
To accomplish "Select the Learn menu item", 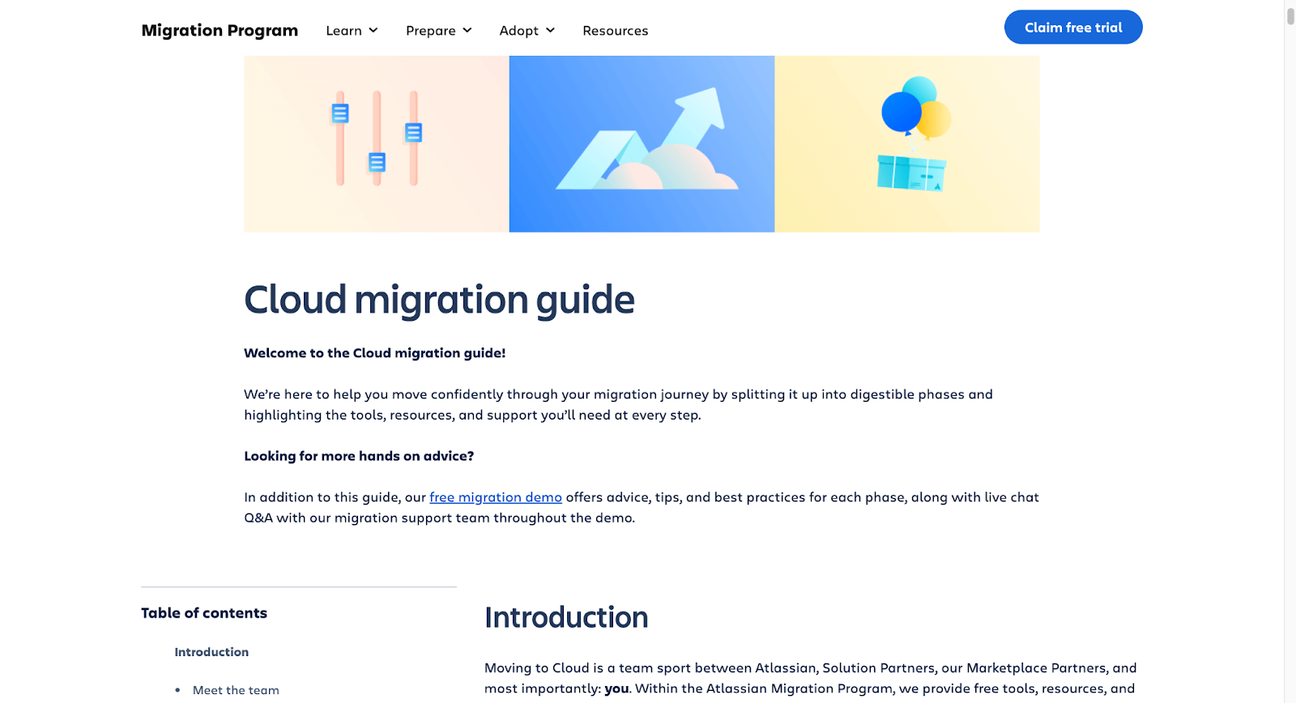I will (343, 30).
